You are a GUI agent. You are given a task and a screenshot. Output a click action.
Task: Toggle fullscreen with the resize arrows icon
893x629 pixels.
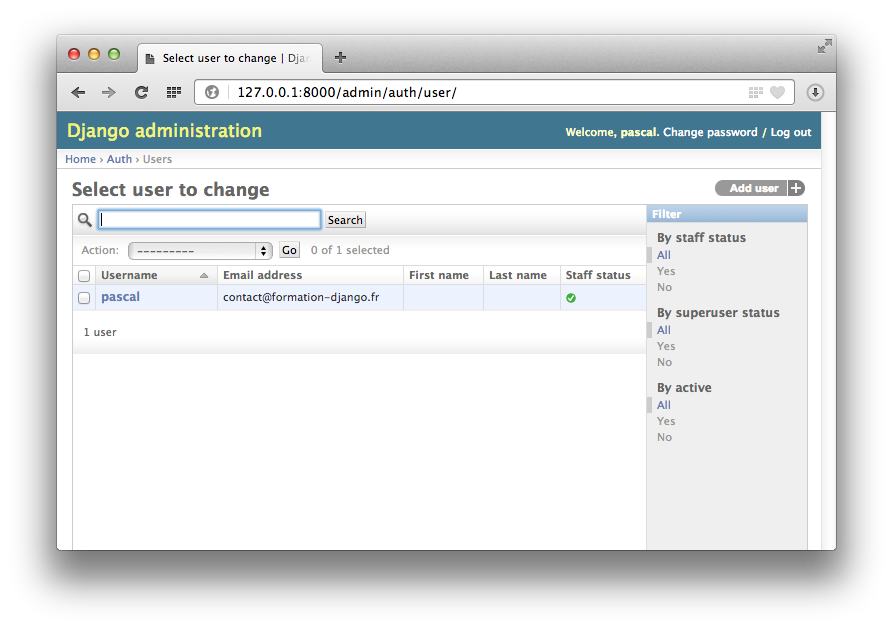click(824, 46)
